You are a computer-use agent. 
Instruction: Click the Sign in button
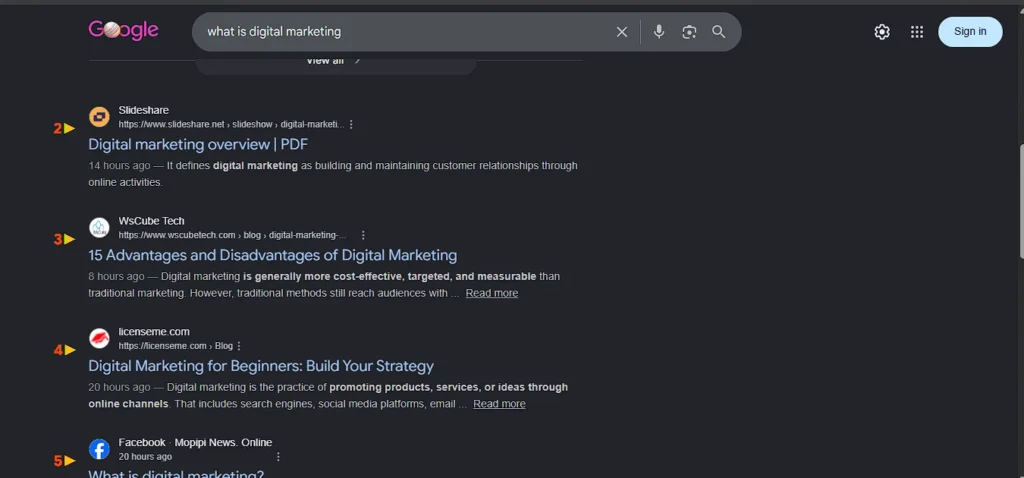970,31
